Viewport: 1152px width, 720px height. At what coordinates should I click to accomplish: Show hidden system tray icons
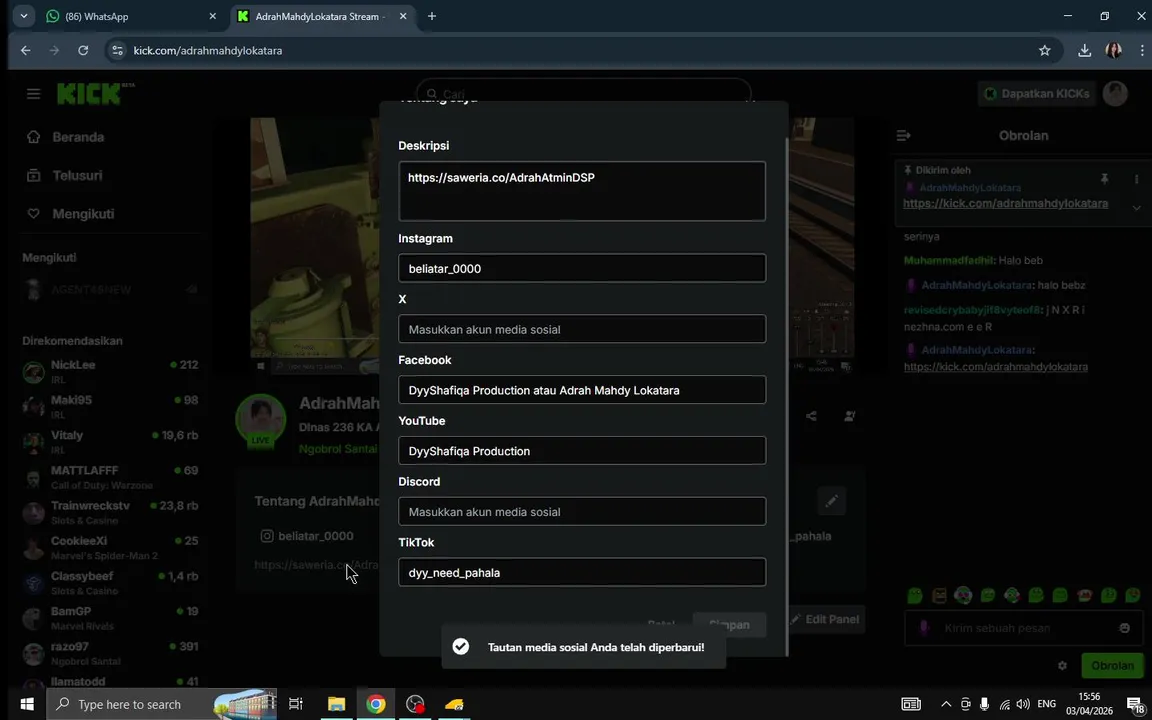(946, 705)
